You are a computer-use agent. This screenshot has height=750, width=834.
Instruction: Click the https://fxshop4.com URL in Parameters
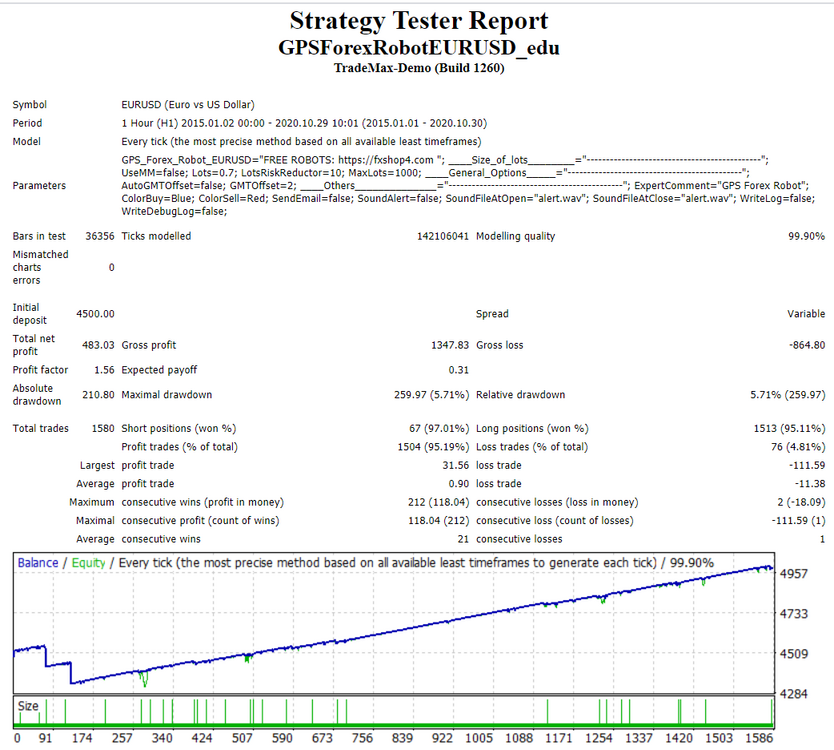[386, 160]
